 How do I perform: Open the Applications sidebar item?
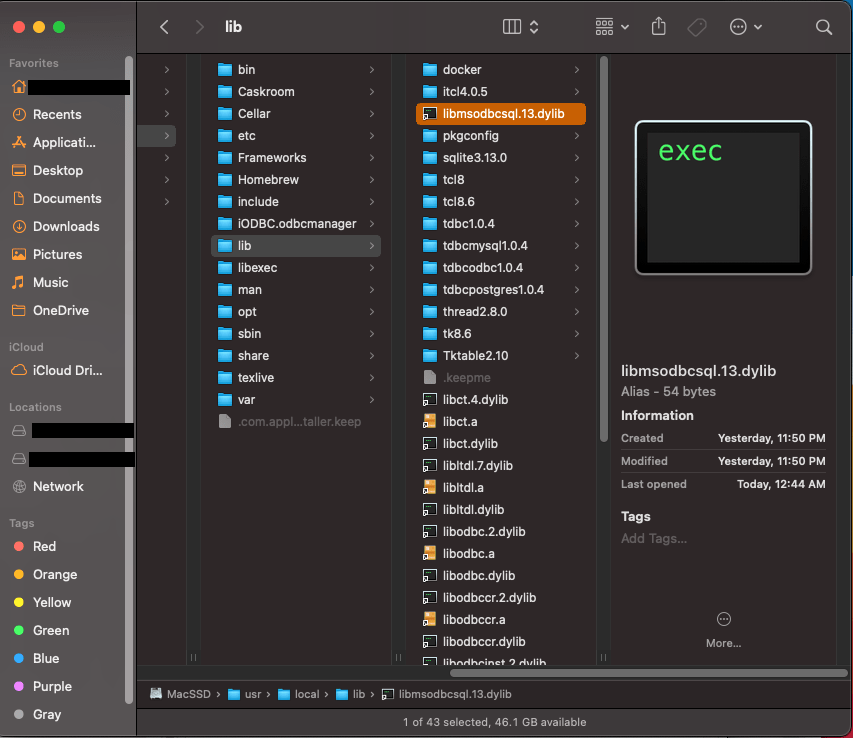(65, 142)
